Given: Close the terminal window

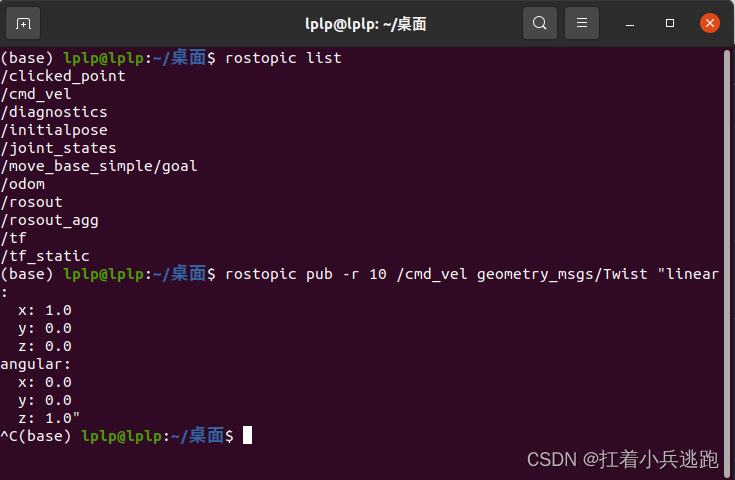Looking at the screenshot, I should pos(710,23).
